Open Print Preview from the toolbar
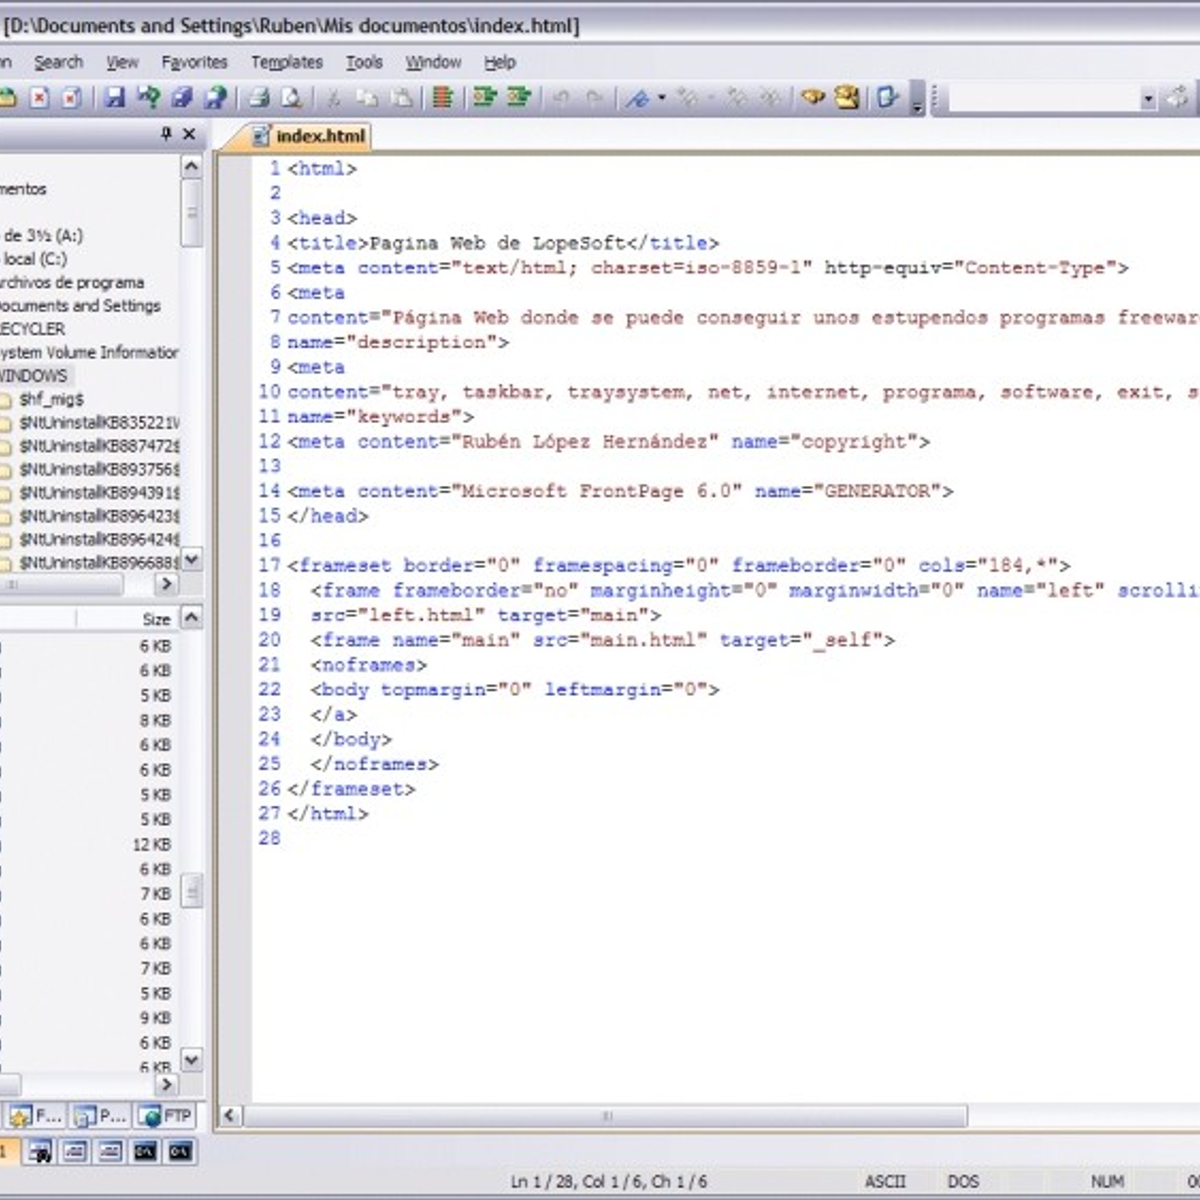The height and width of the screenshot is (1200, 1200). pyautogui.click(x=291, y=98)
